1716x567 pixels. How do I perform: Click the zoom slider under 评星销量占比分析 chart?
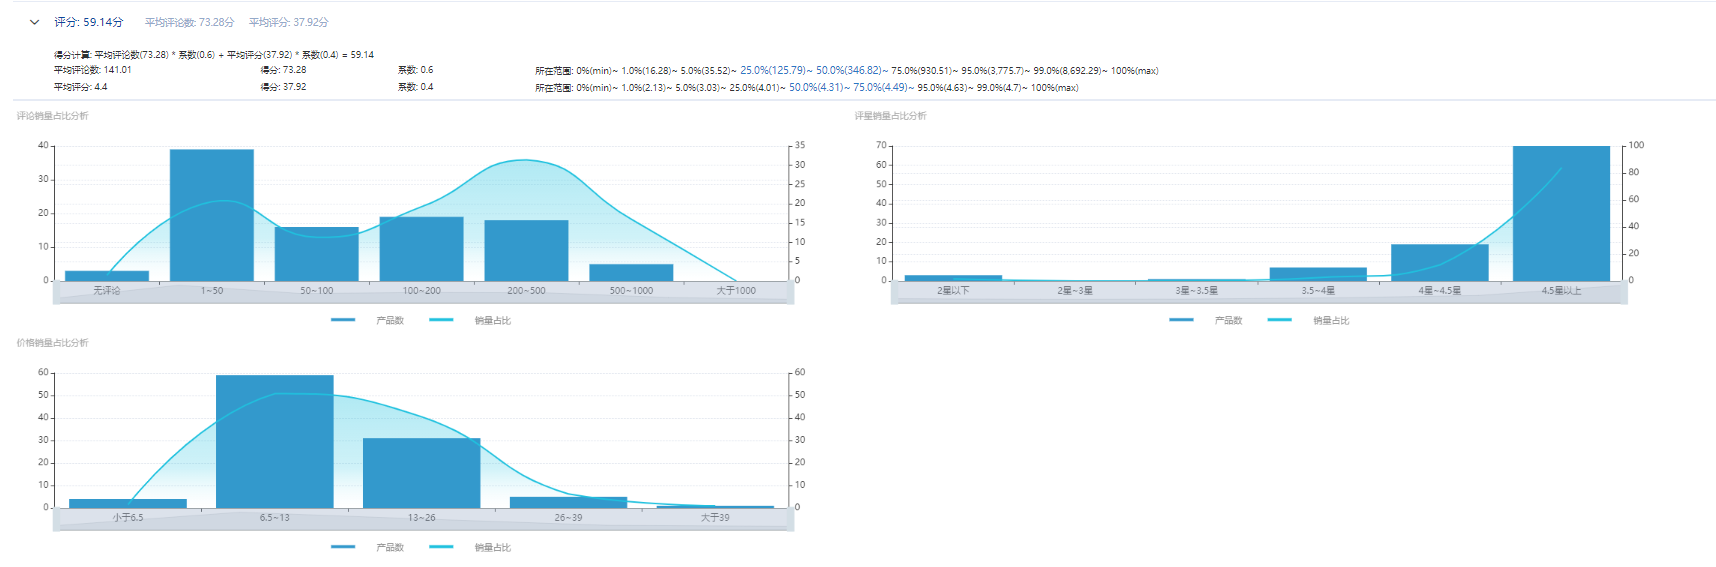click(1259, 293)
